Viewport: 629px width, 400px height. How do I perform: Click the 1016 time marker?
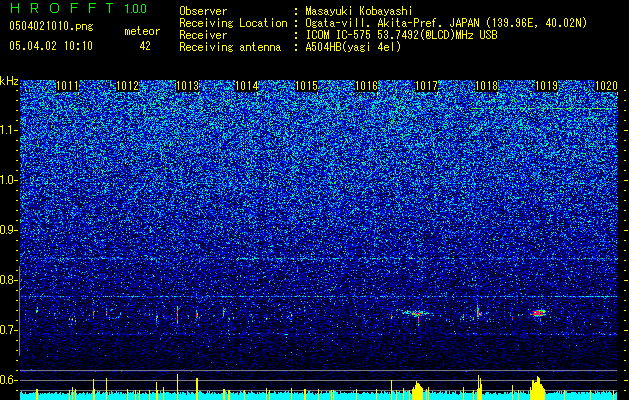[x=367, y=86]
